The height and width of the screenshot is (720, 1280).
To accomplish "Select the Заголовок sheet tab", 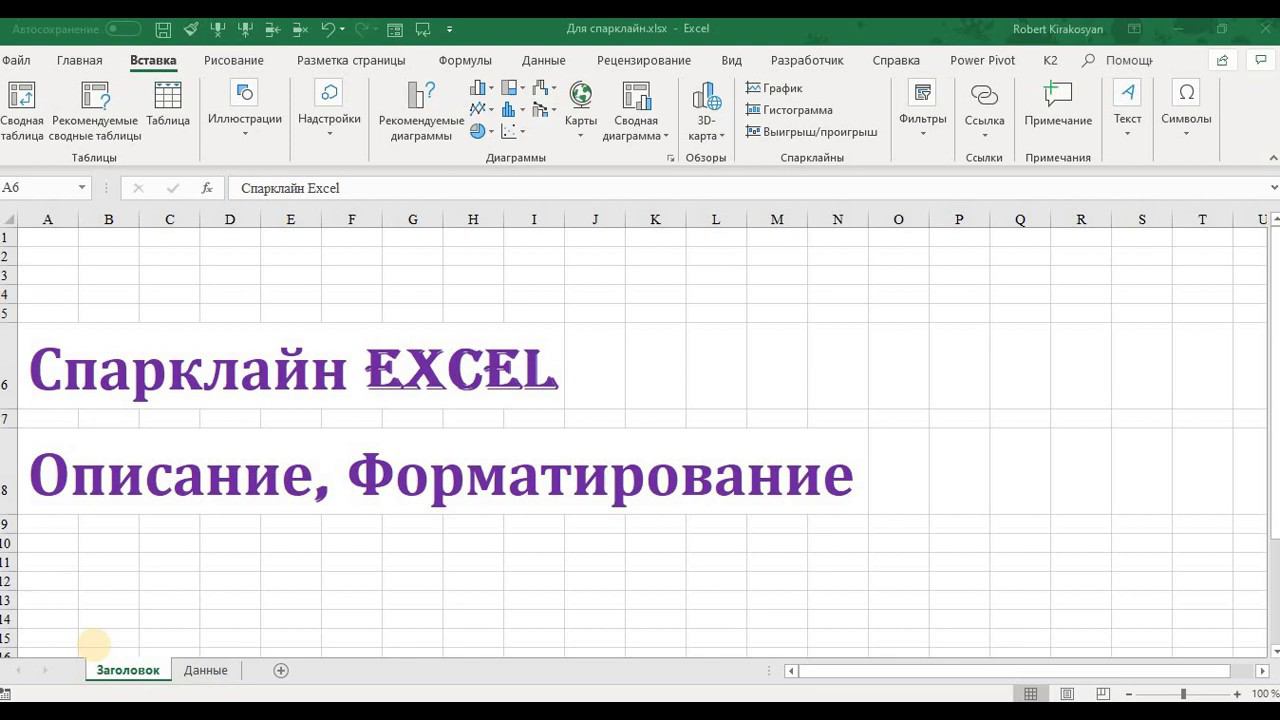I will [128, 670].
